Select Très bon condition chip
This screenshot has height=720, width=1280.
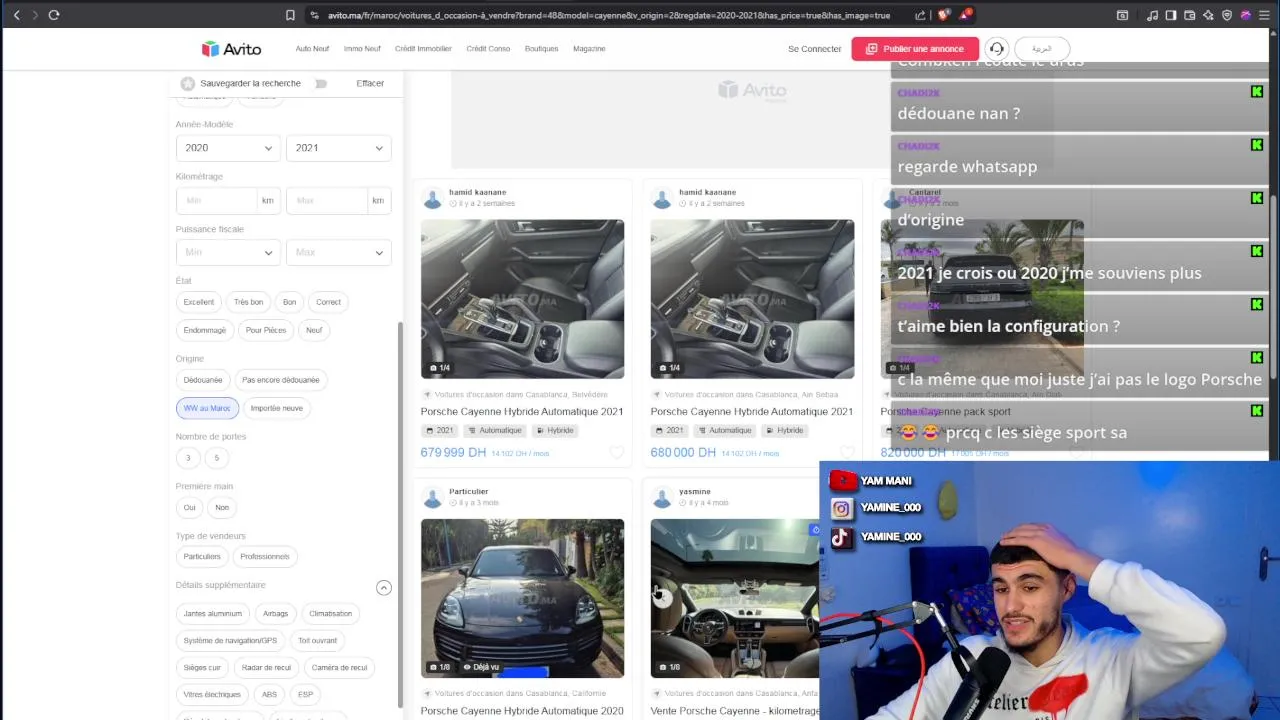(x=248, y=302)
